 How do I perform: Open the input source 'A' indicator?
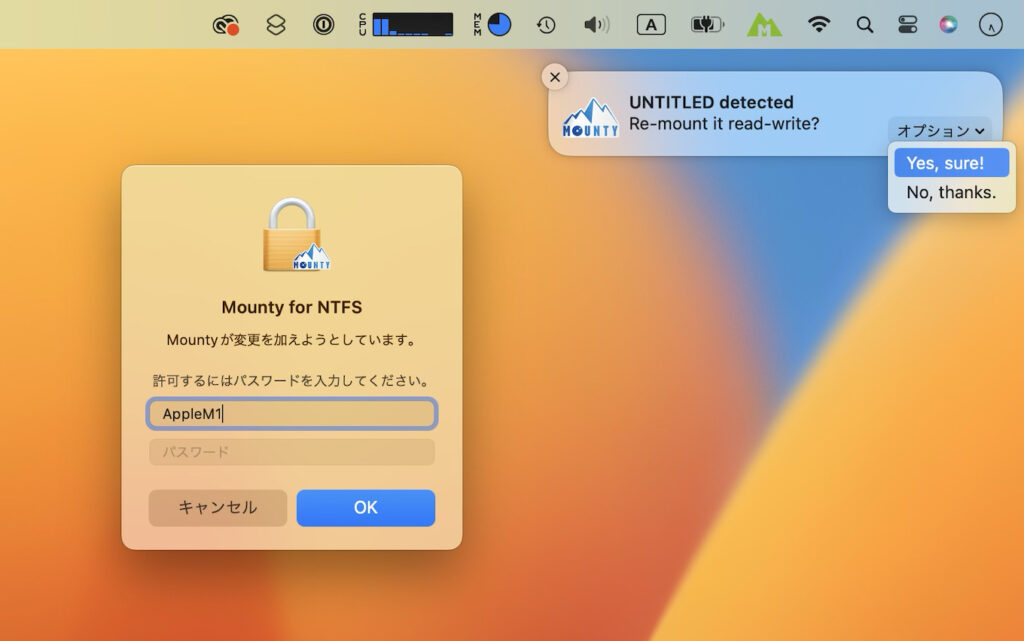650,24
